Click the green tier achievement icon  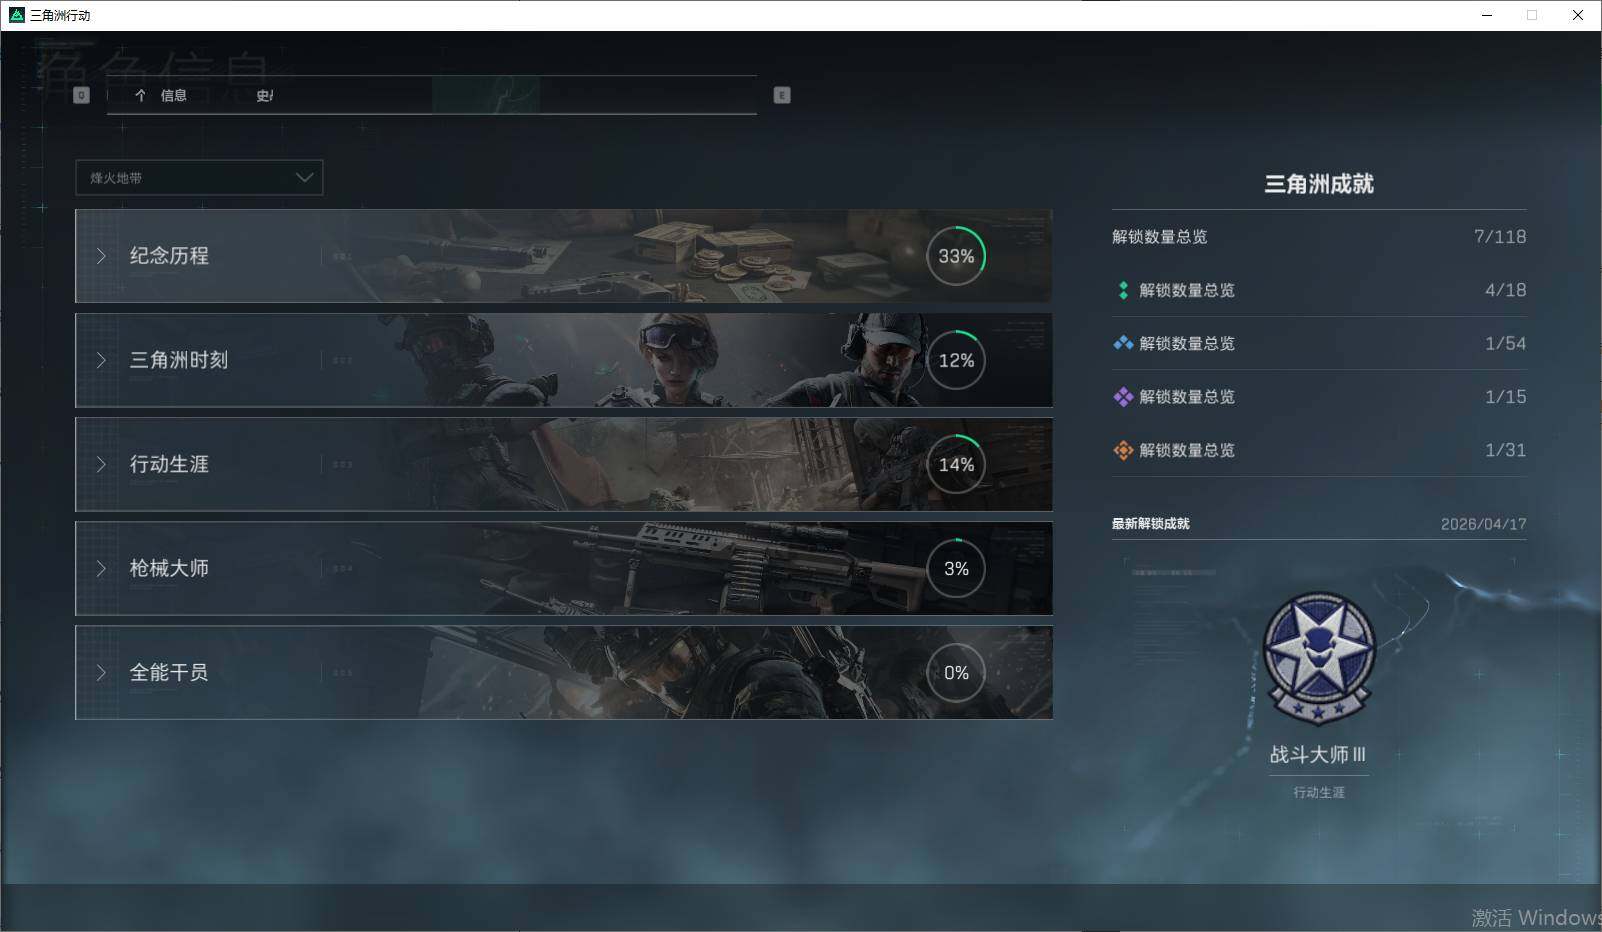[1123, 290]
